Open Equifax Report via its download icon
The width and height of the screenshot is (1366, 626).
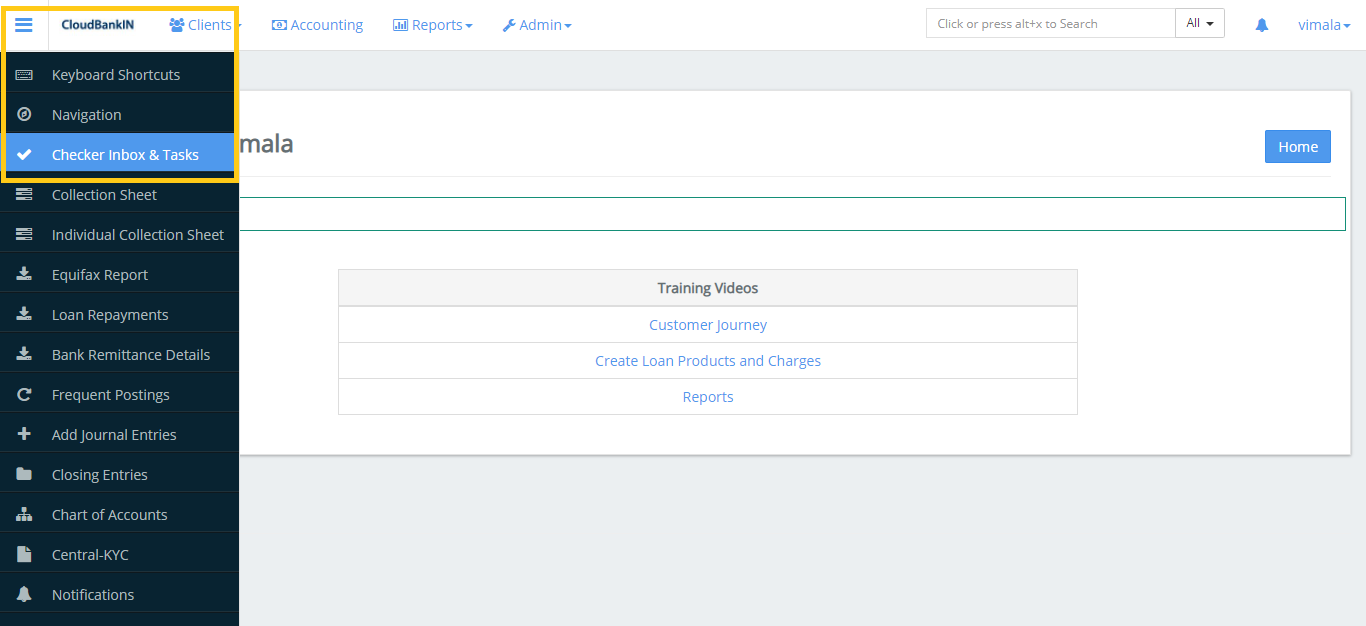(25, 273)
